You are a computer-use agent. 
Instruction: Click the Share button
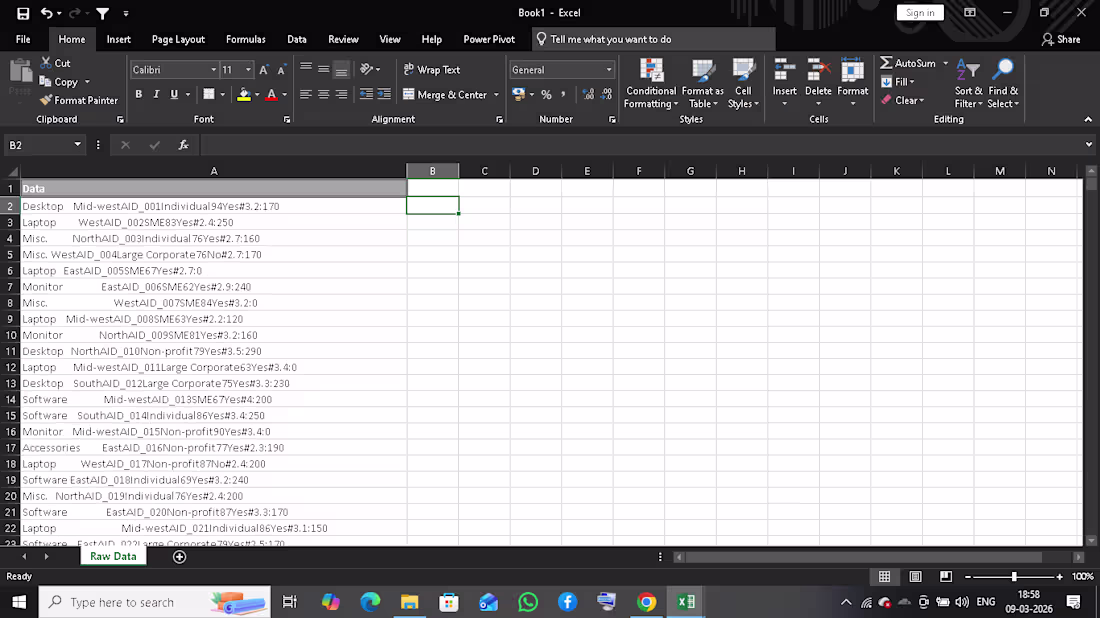tap(1061, 39)
